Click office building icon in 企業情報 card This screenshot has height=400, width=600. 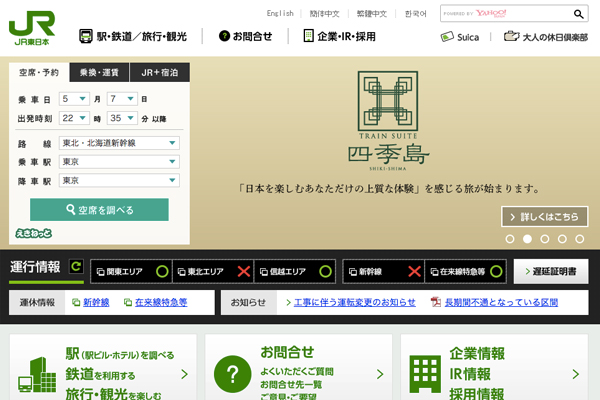click(425, 374)
